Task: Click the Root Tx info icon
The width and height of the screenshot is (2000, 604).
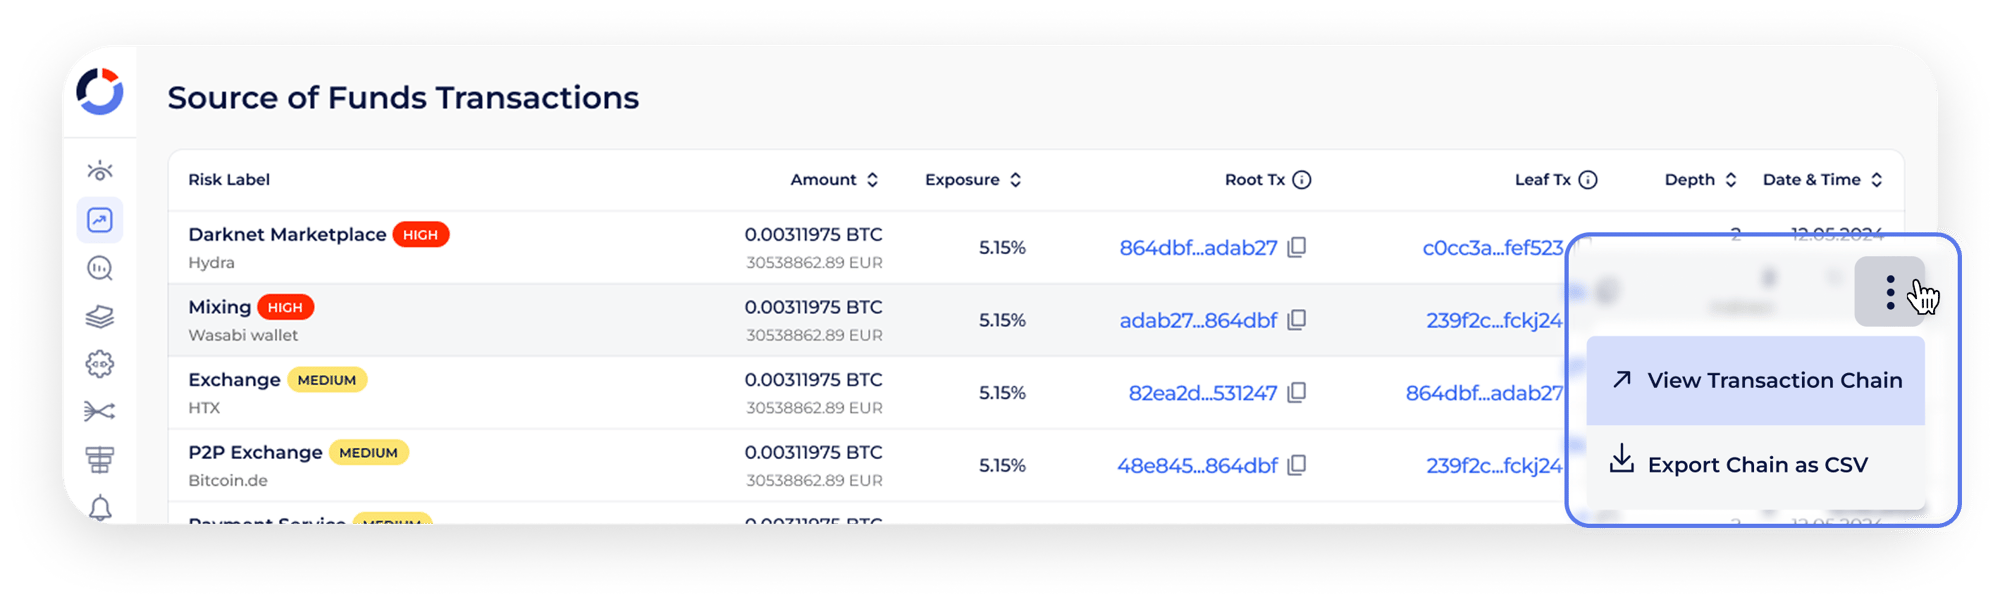Action: 1302,180
